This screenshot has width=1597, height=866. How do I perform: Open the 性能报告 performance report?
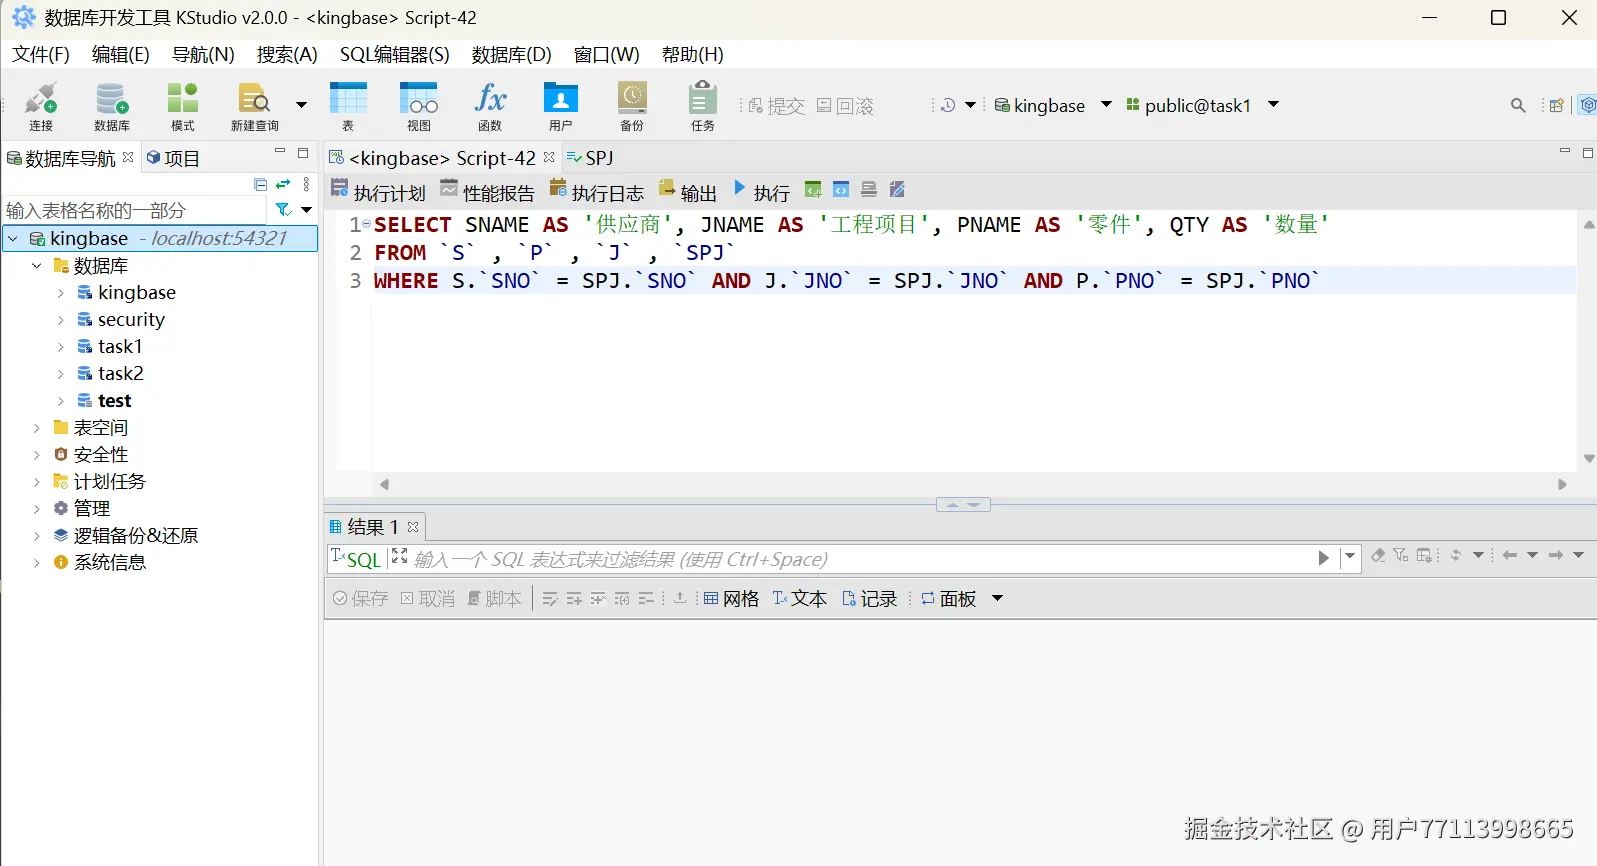(x=488, y=191)
